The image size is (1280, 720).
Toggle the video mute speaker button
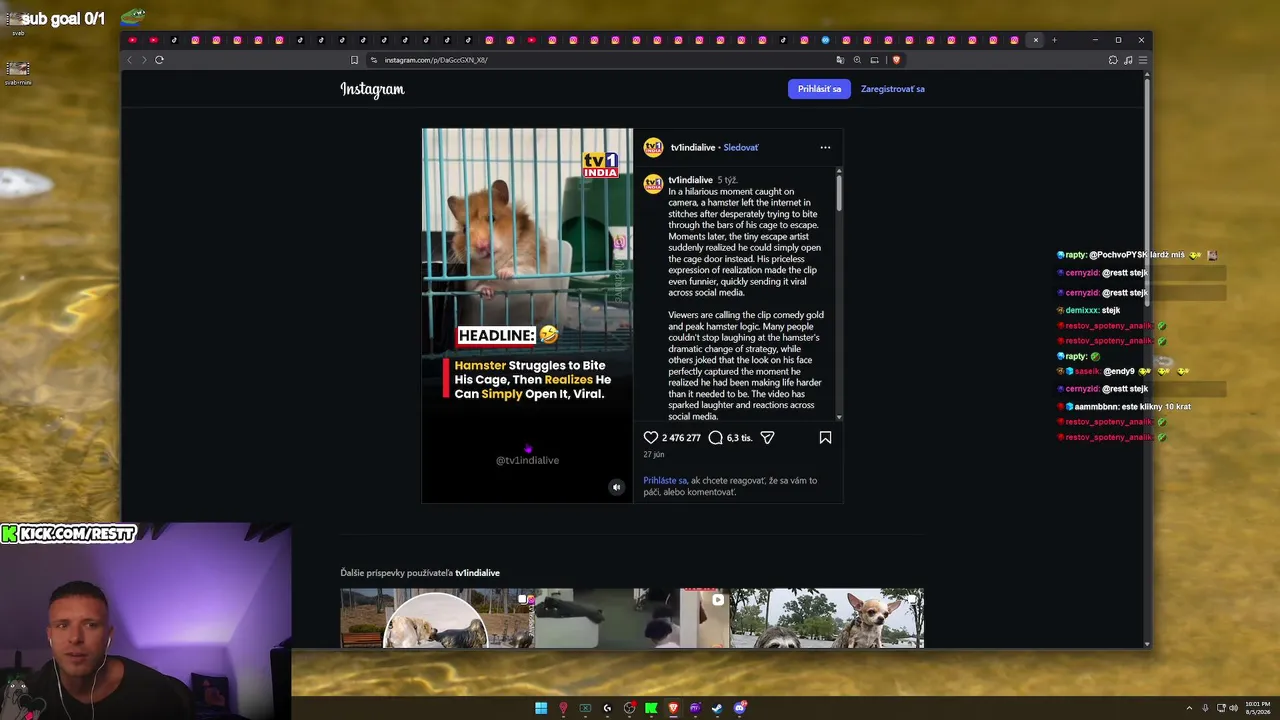click(616, 487)
